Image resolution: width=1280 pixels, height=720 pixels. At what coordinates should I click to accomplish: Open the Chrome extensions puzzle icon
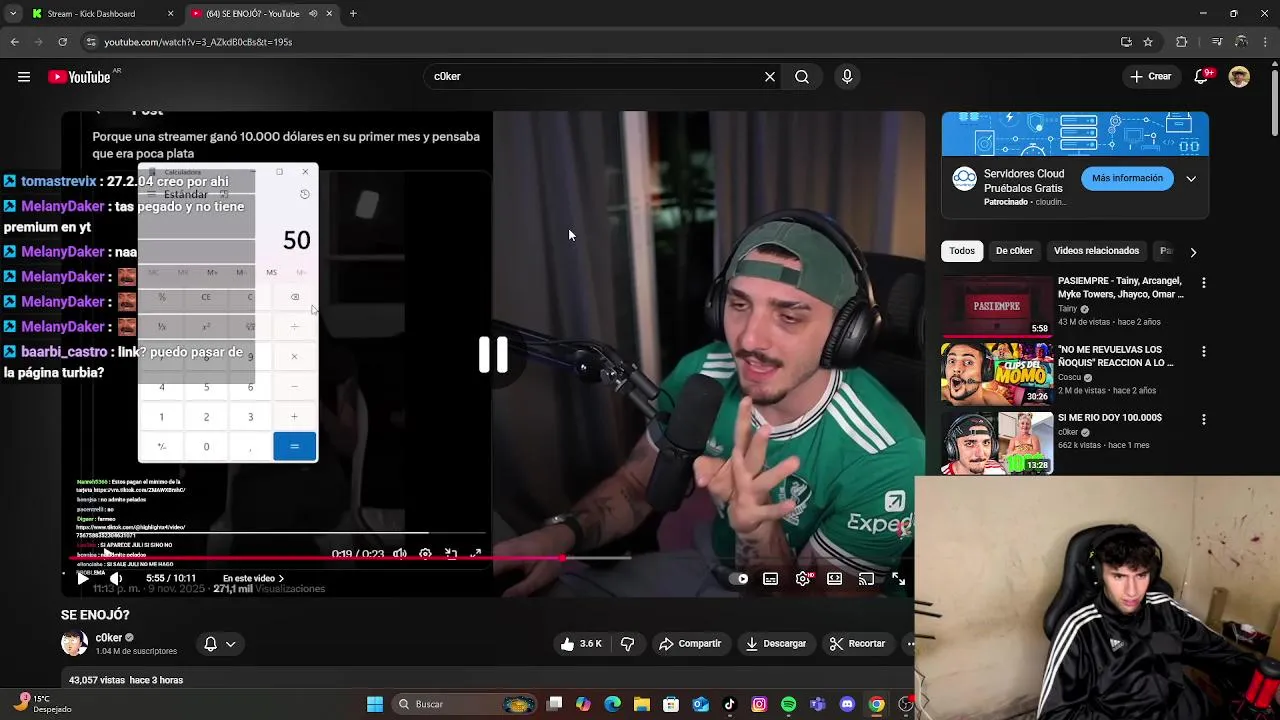1182,42
